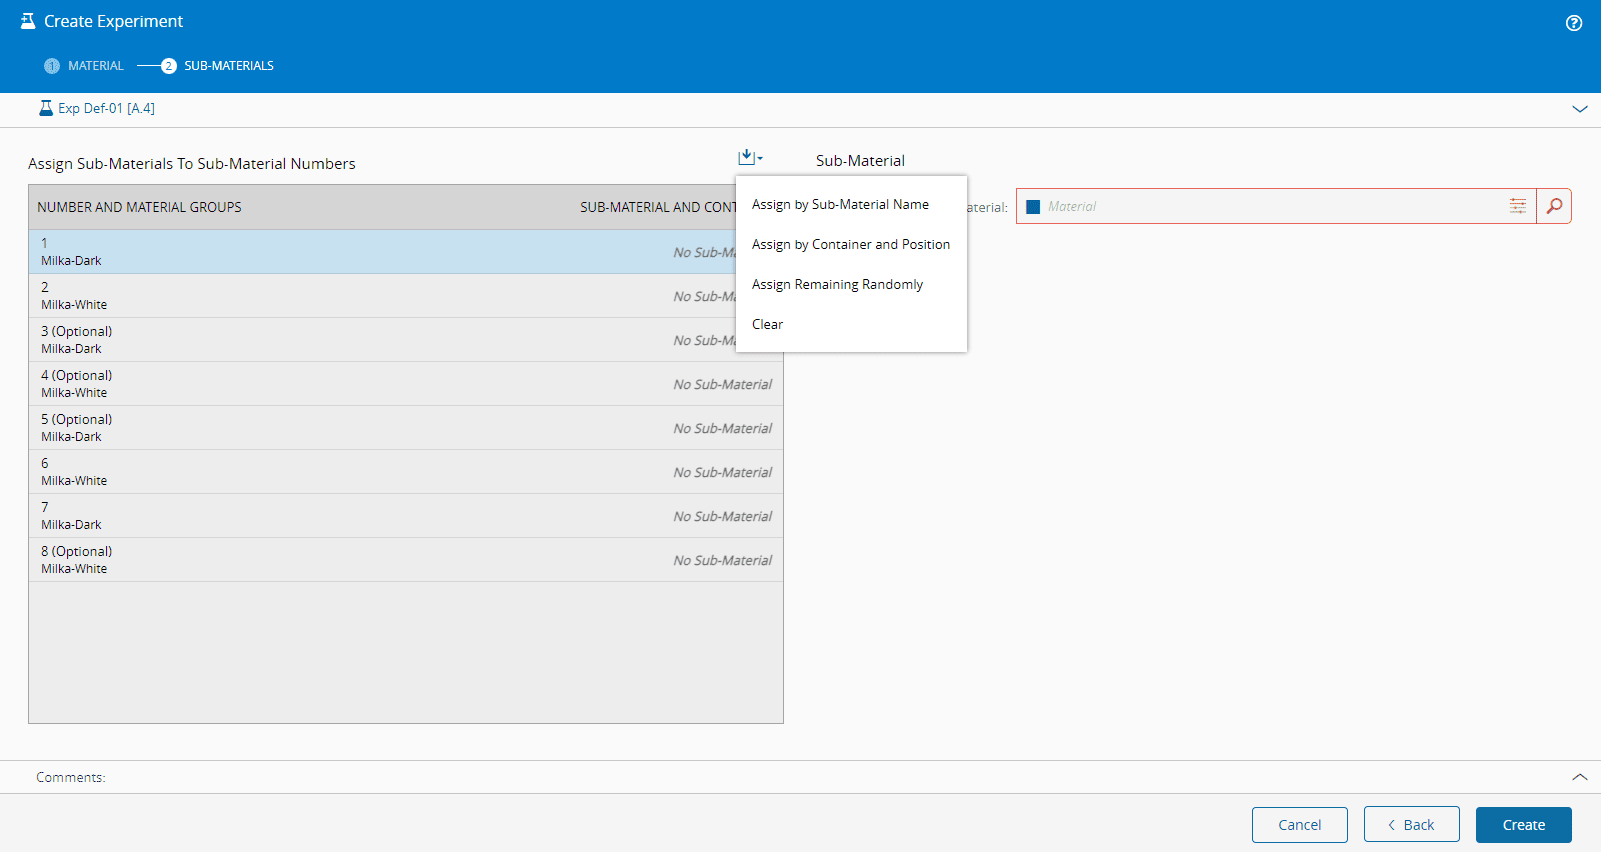Click the step 2 Sub-Materials circle icon
This screenshot has width=1601, height=852.
(x=169, y=66)
